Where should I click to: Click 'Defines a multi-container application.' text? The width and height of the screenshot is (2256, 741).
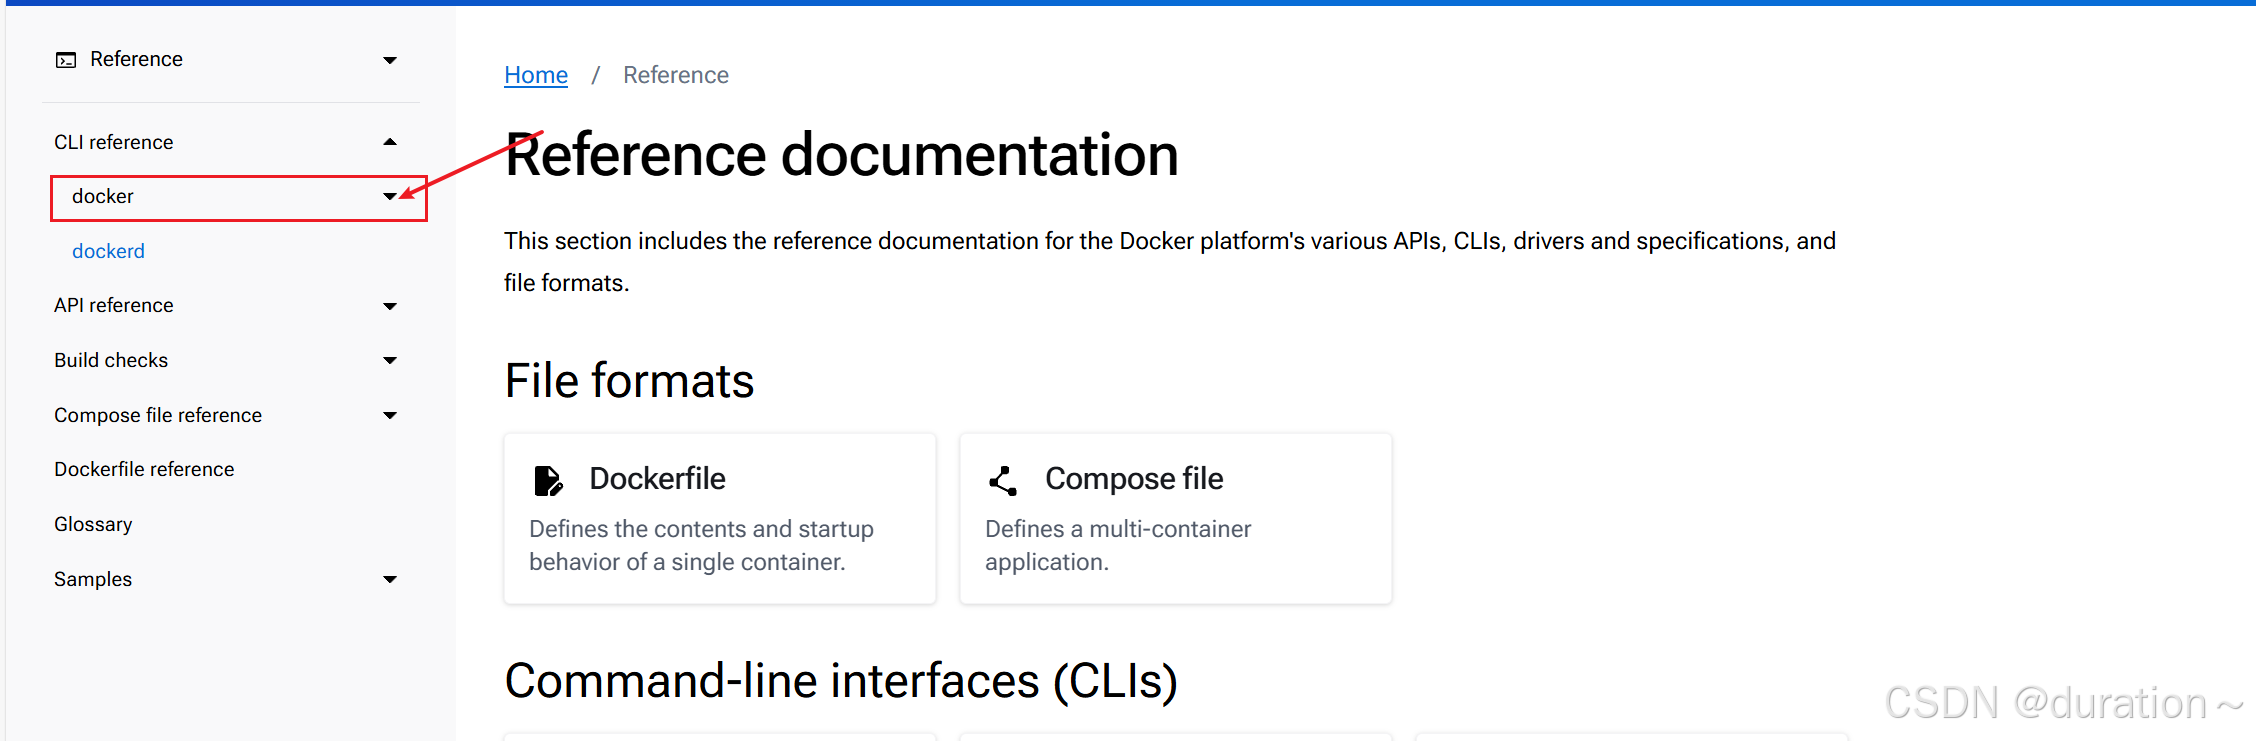click(1118, 545)
